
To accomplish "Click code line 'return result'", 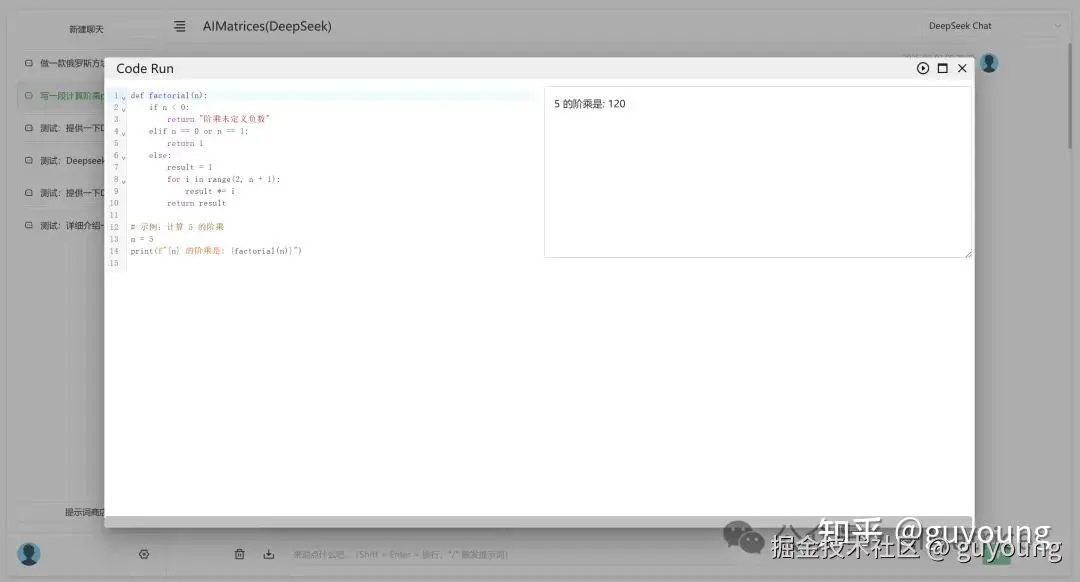I will 196,203.
